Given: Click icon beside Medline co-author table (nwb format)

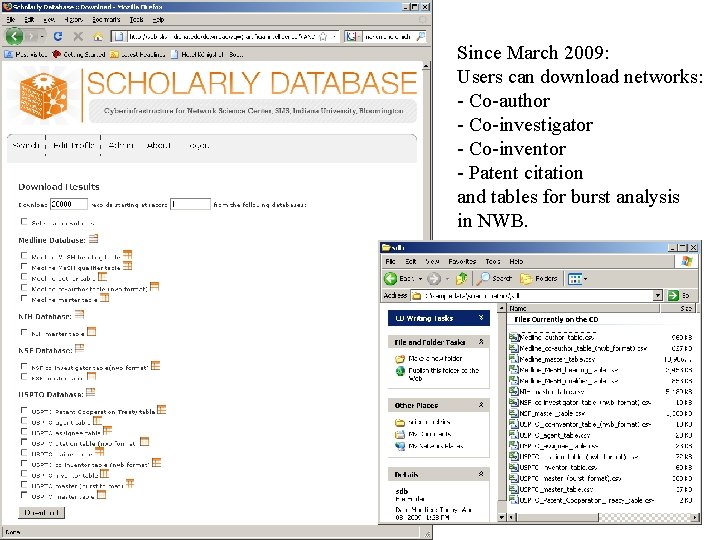Looking at the screenshot, I should point(154,287).
